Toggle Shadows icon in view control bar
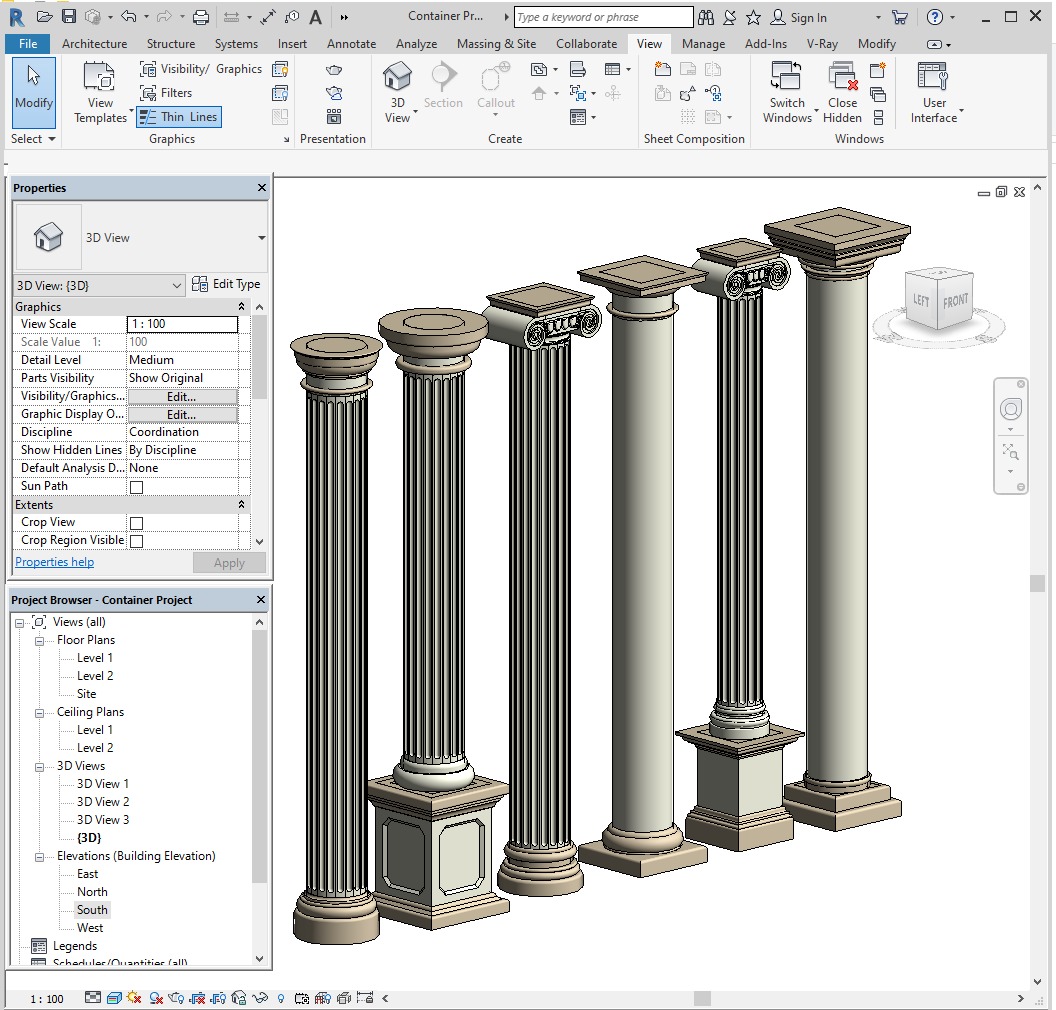 156,998
